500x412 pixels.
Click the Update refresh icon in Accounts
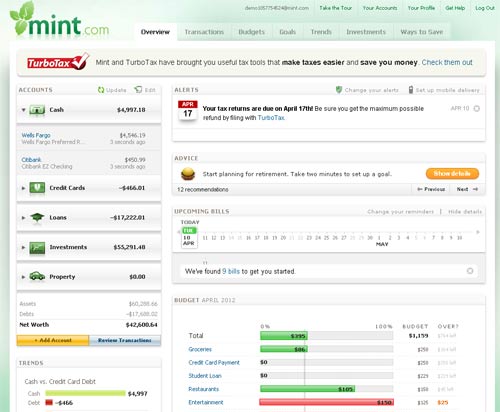coord(101,90)
